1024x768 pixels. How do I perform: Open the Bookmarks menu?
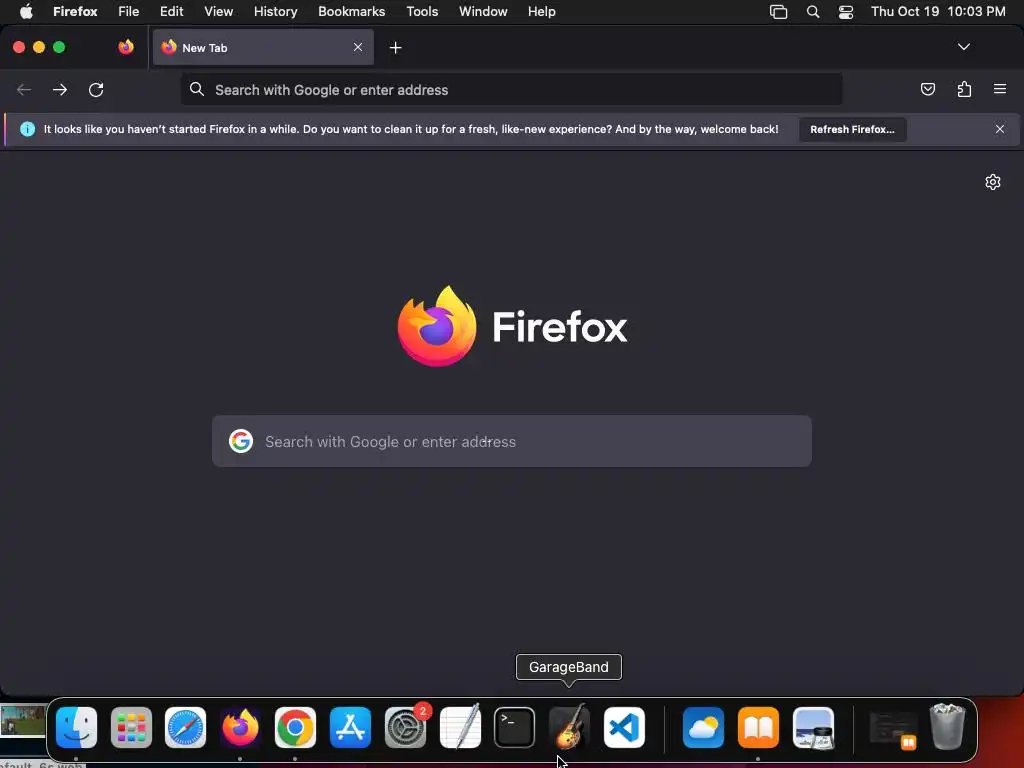pos(351,11)
